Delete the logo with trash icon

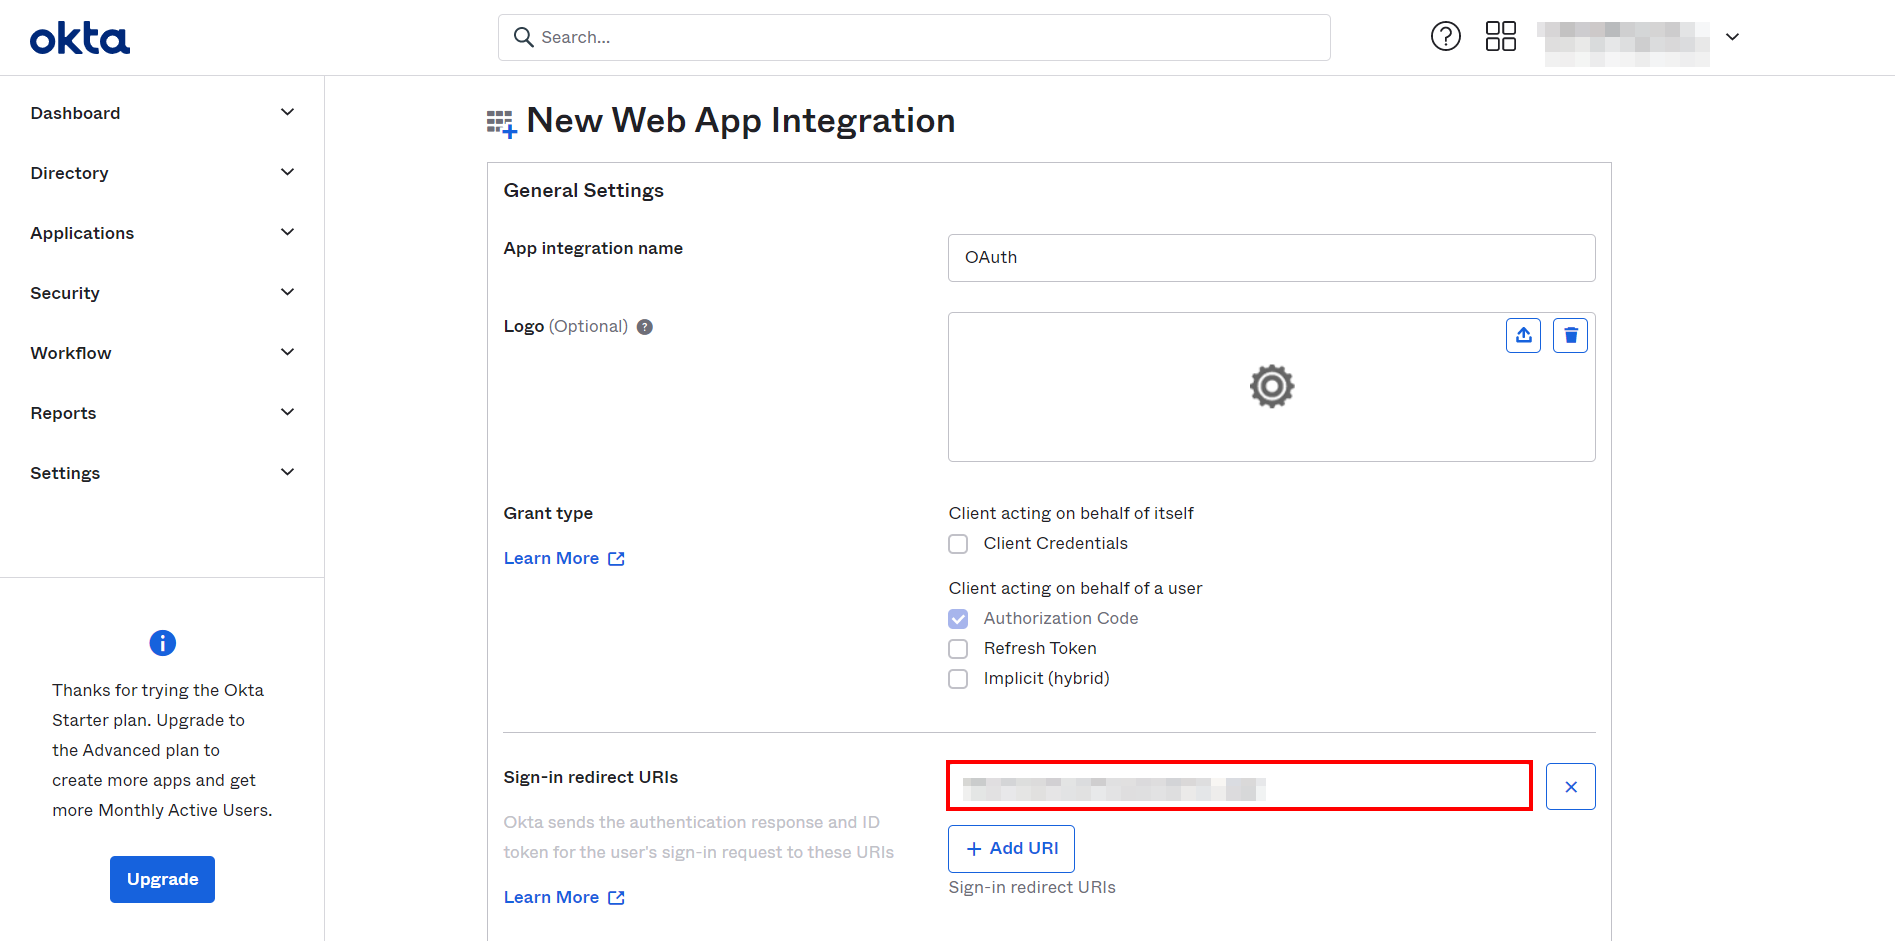[x=1570, y=336]
